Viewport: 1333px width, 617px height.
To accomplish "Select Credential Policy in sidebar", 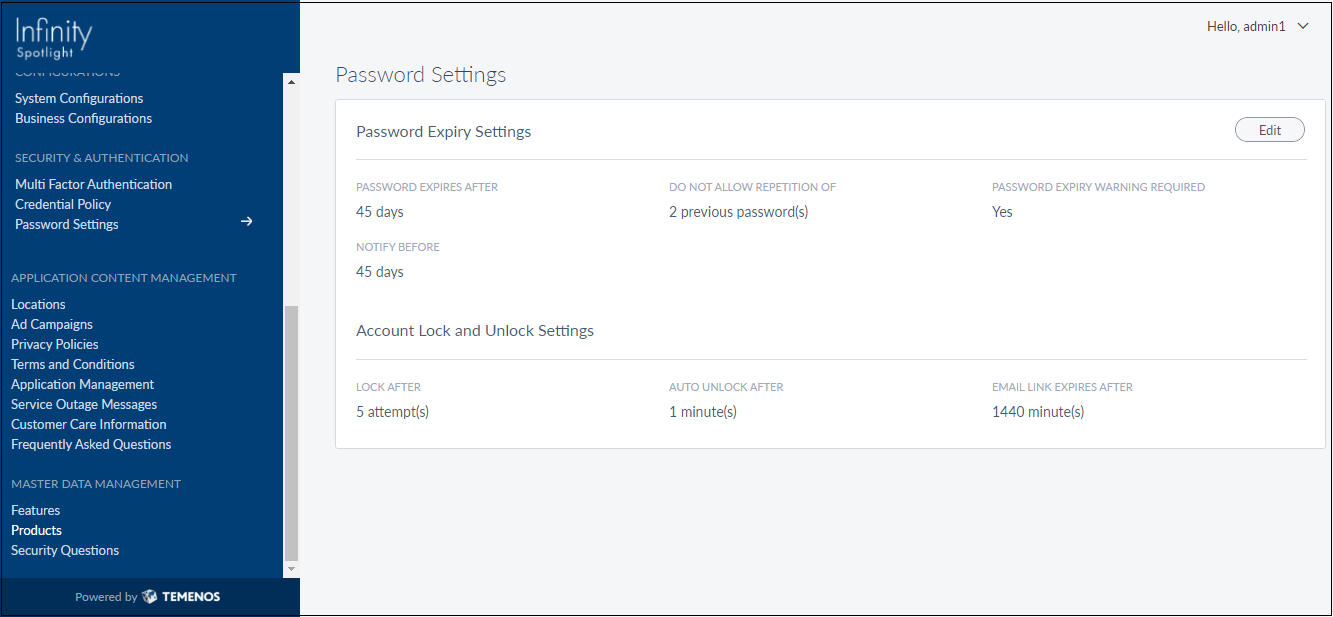I will click(63, 204).
